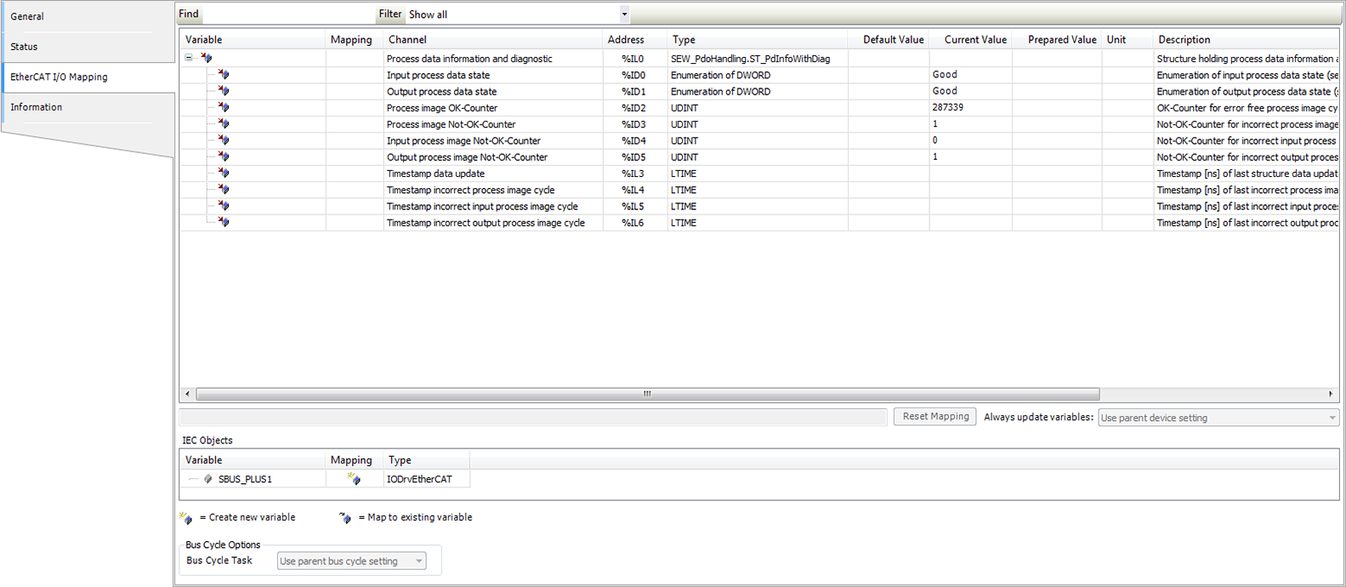The height and width of the screenshot is (587, 1346).
Task: Click the mapping icon for SBUS_PLUS1
Action: pos(352,479)
